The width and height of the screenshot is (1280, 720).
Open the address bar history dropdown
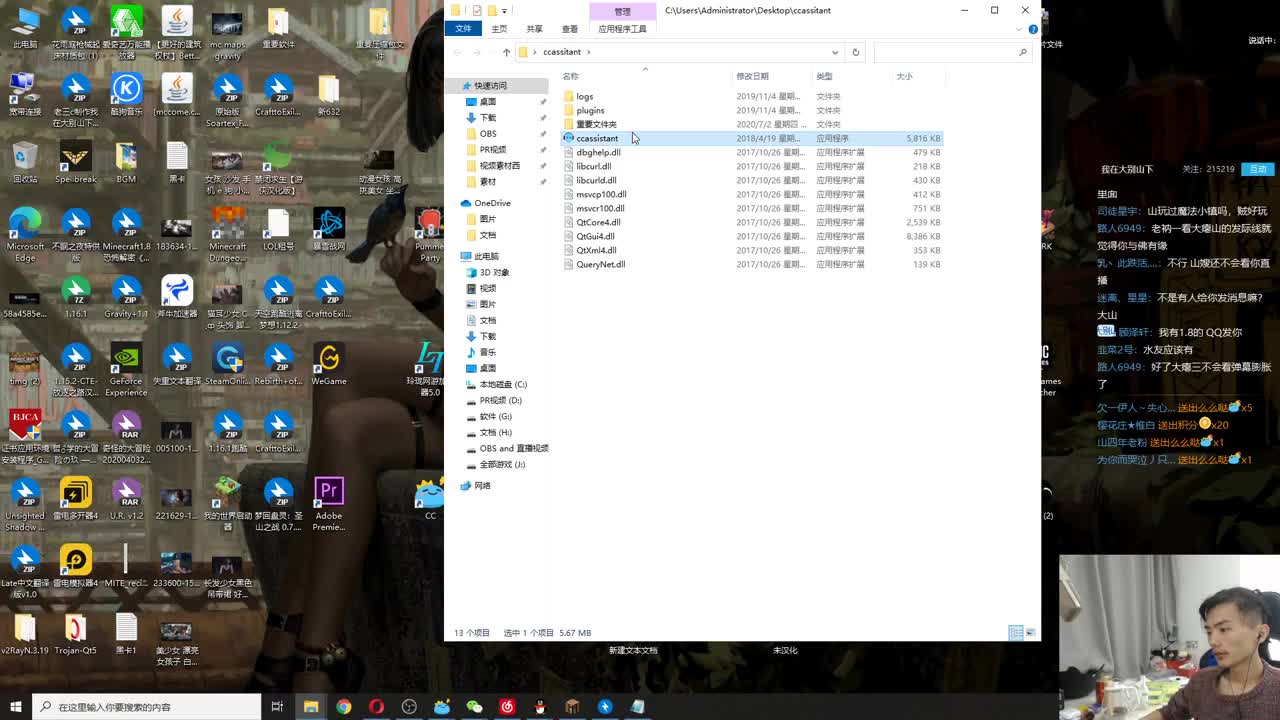[x=836, y=52]
